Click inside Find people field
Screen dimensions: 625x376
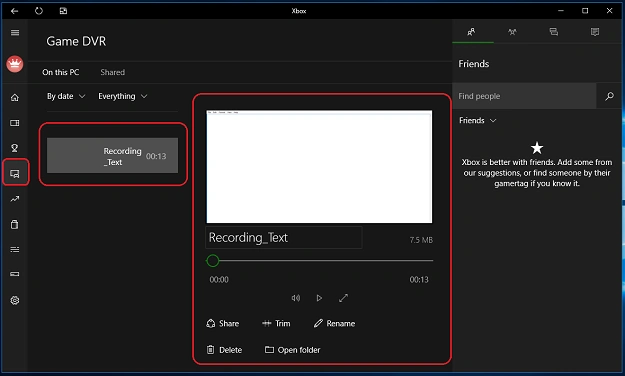tap(524, 96)
